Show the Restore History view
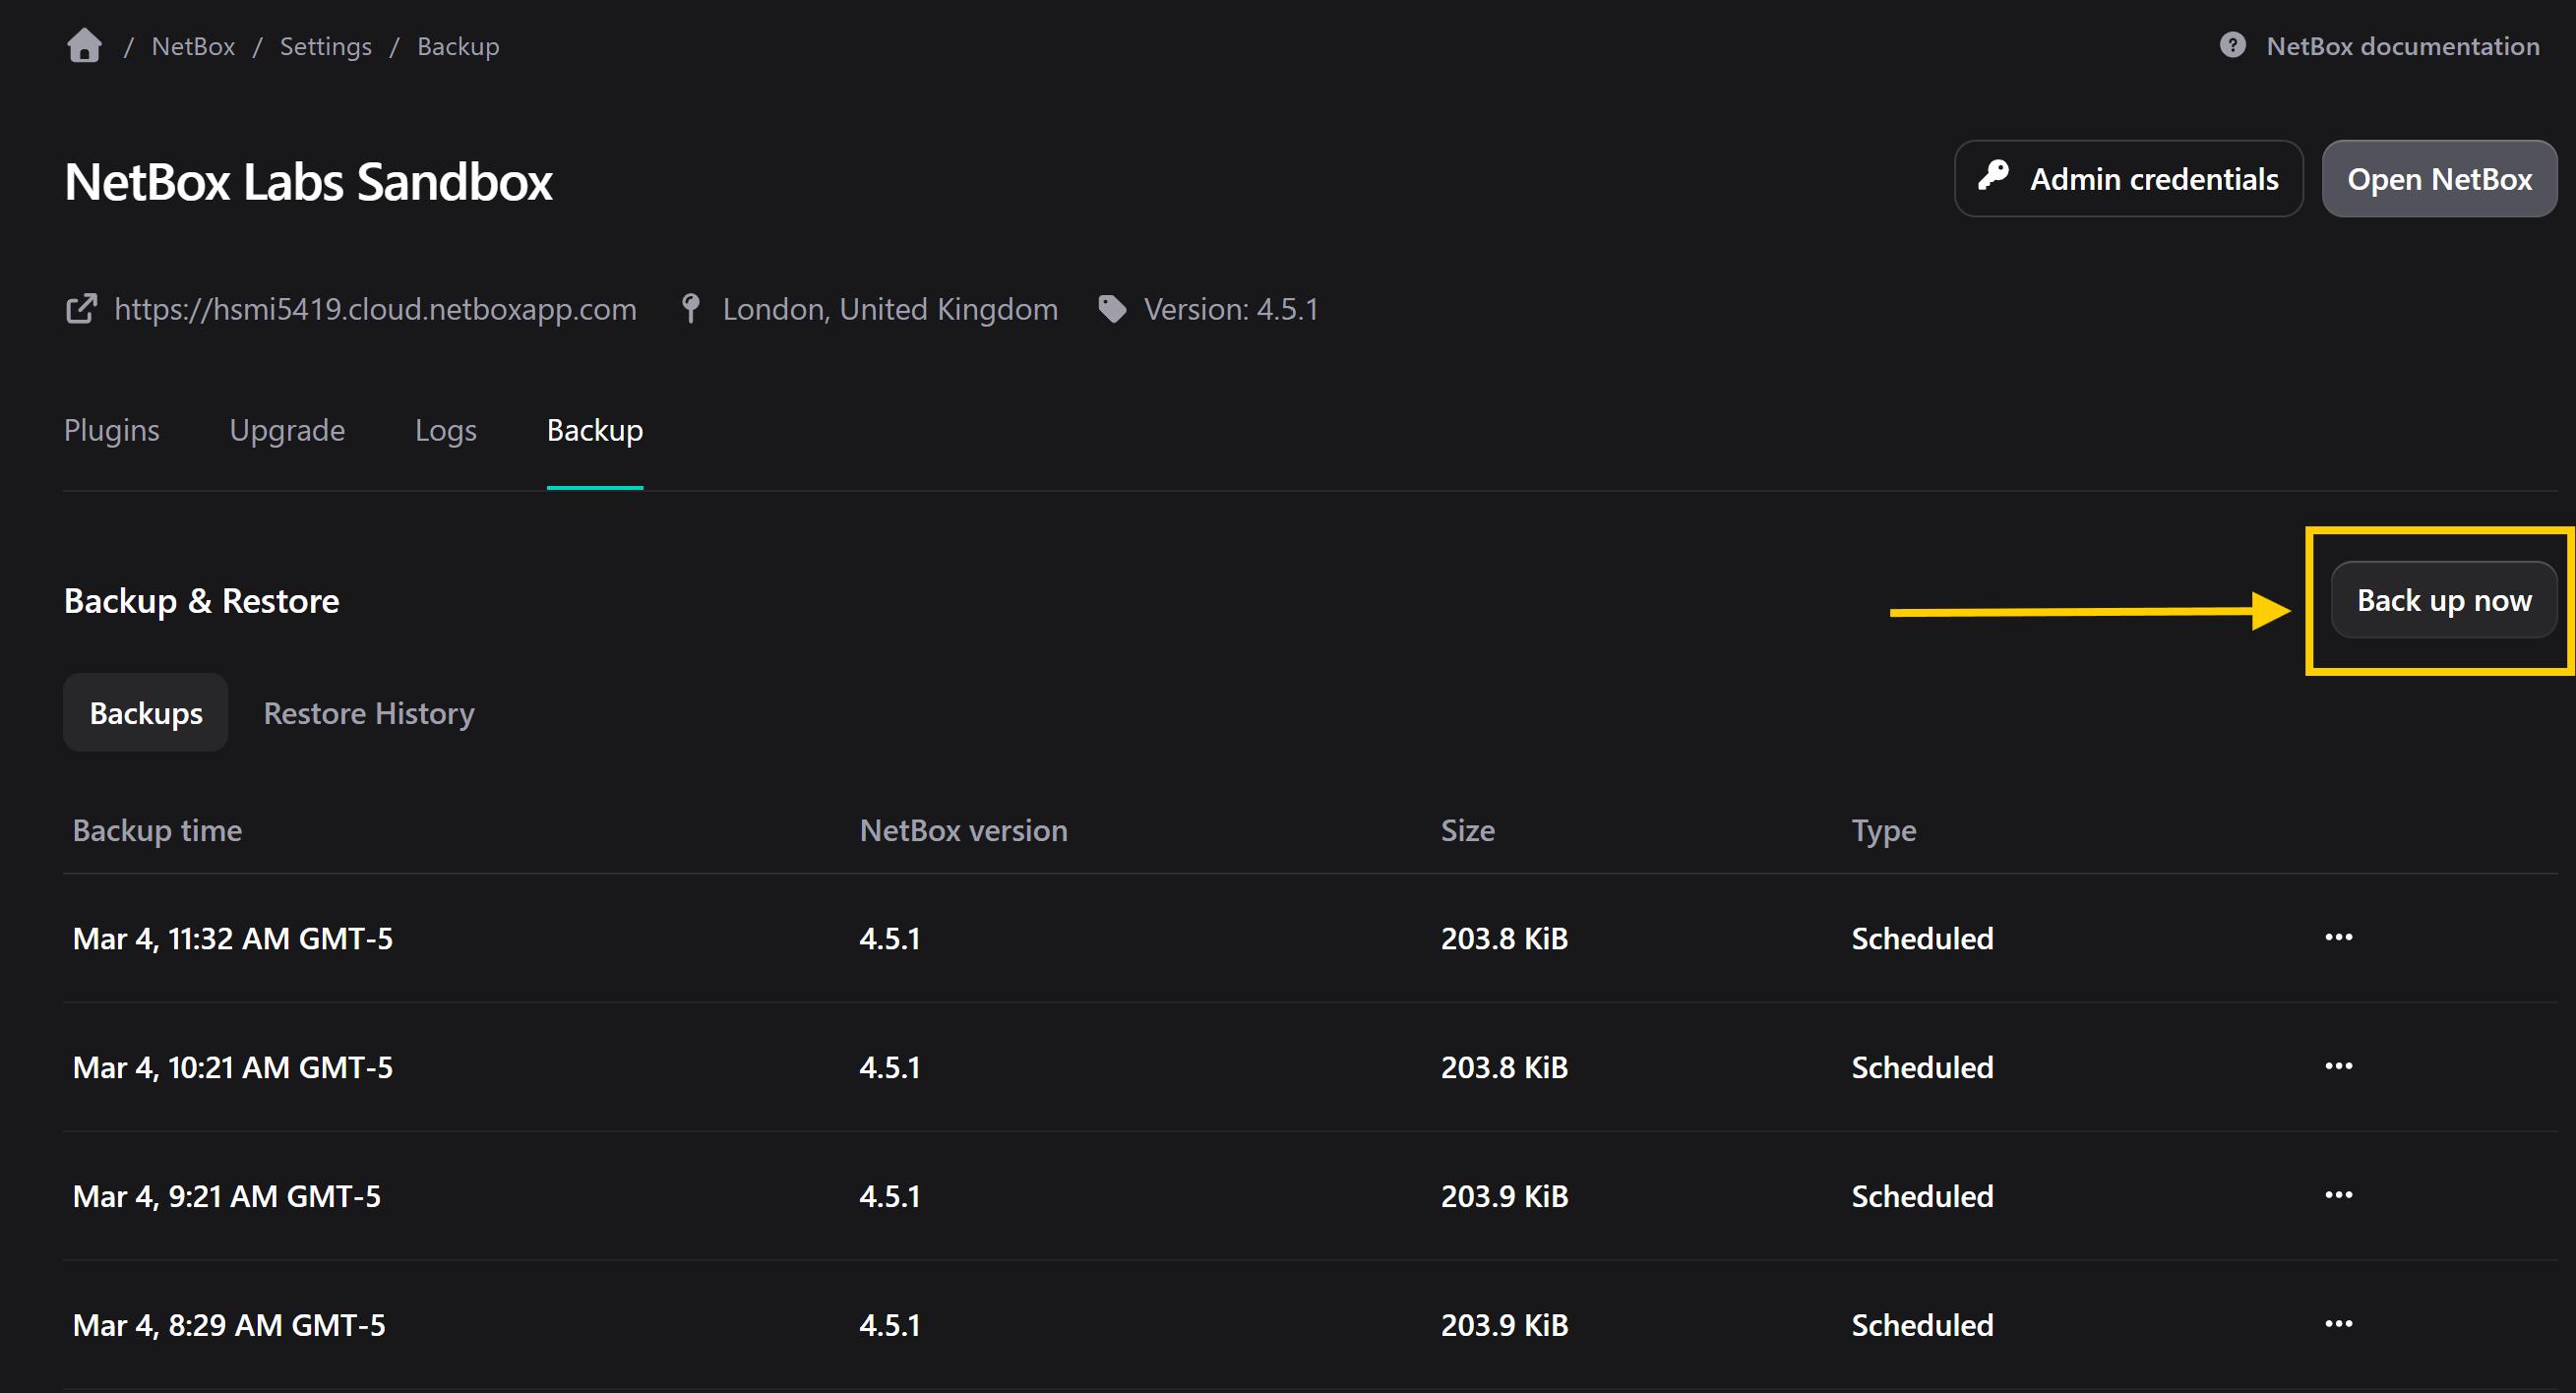The height and width of the screenshot is (1393, 2576). [368, 713]
